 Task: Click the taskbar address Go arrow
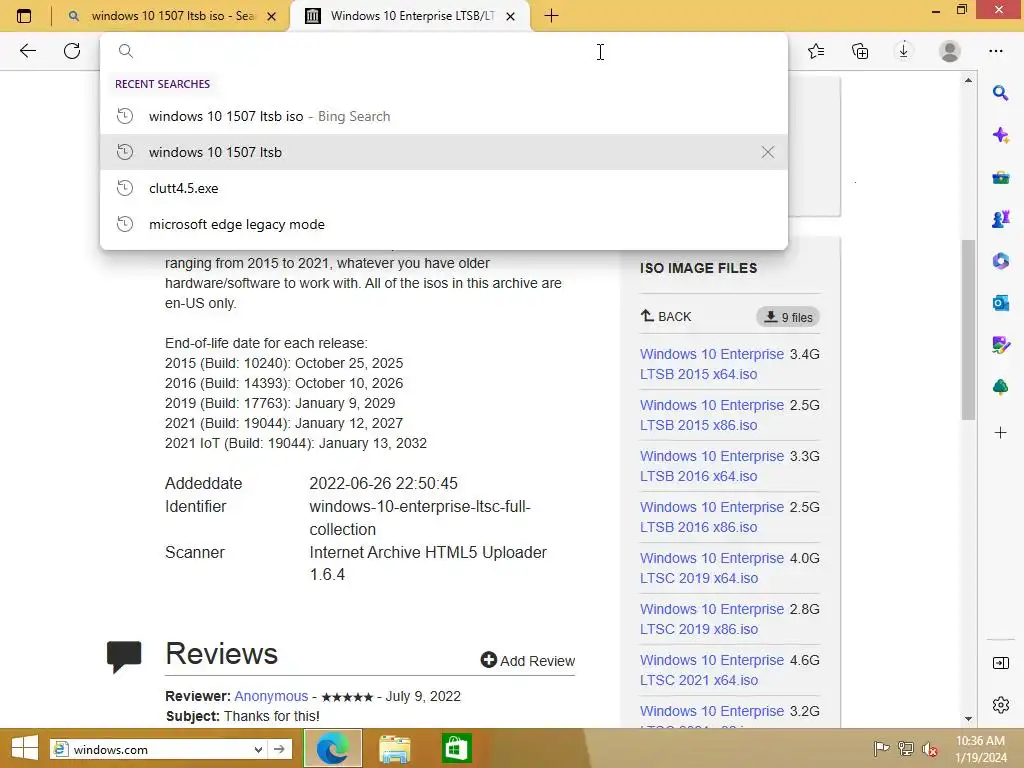tap(280, 749)
